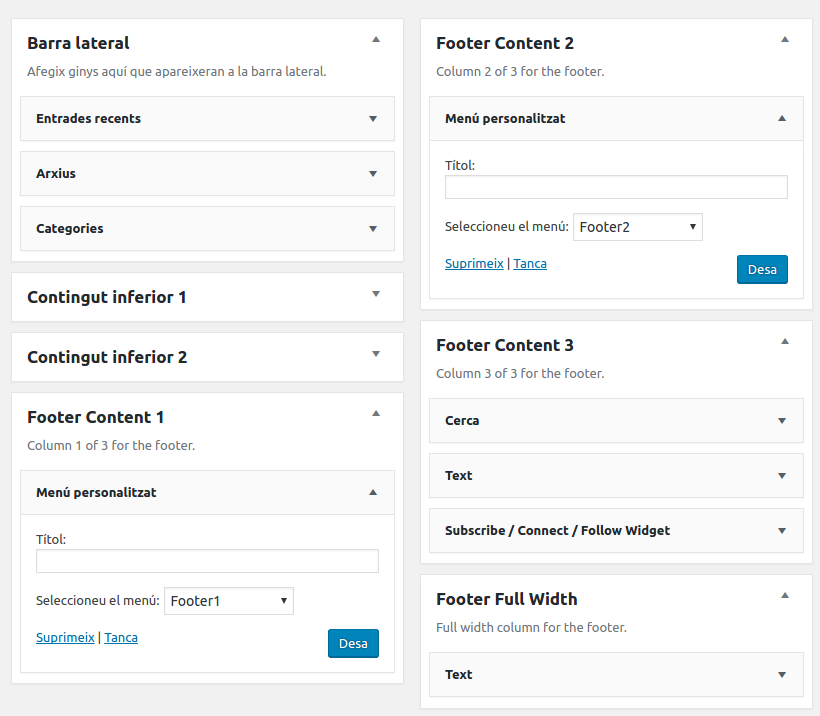This screenshot has width=820, height=716.
Task: Click Suprimeix link in Footer Content 2
Action: point(474,264)
